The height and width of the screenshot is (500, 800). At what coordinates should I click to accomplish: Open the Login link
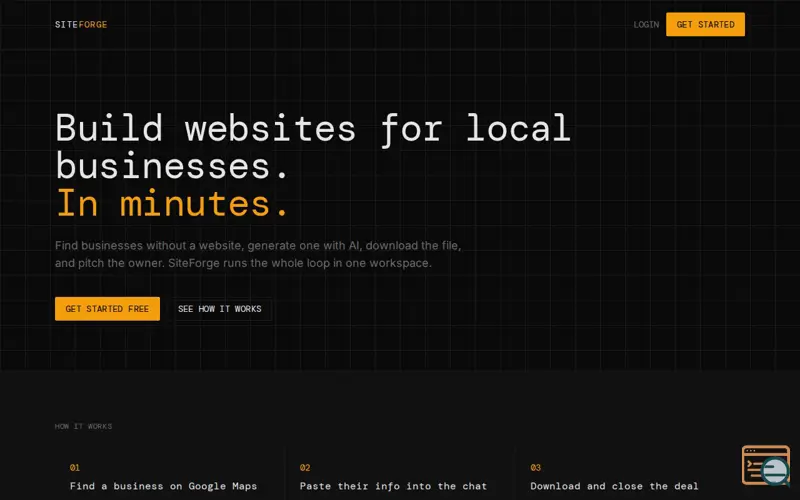646,24
